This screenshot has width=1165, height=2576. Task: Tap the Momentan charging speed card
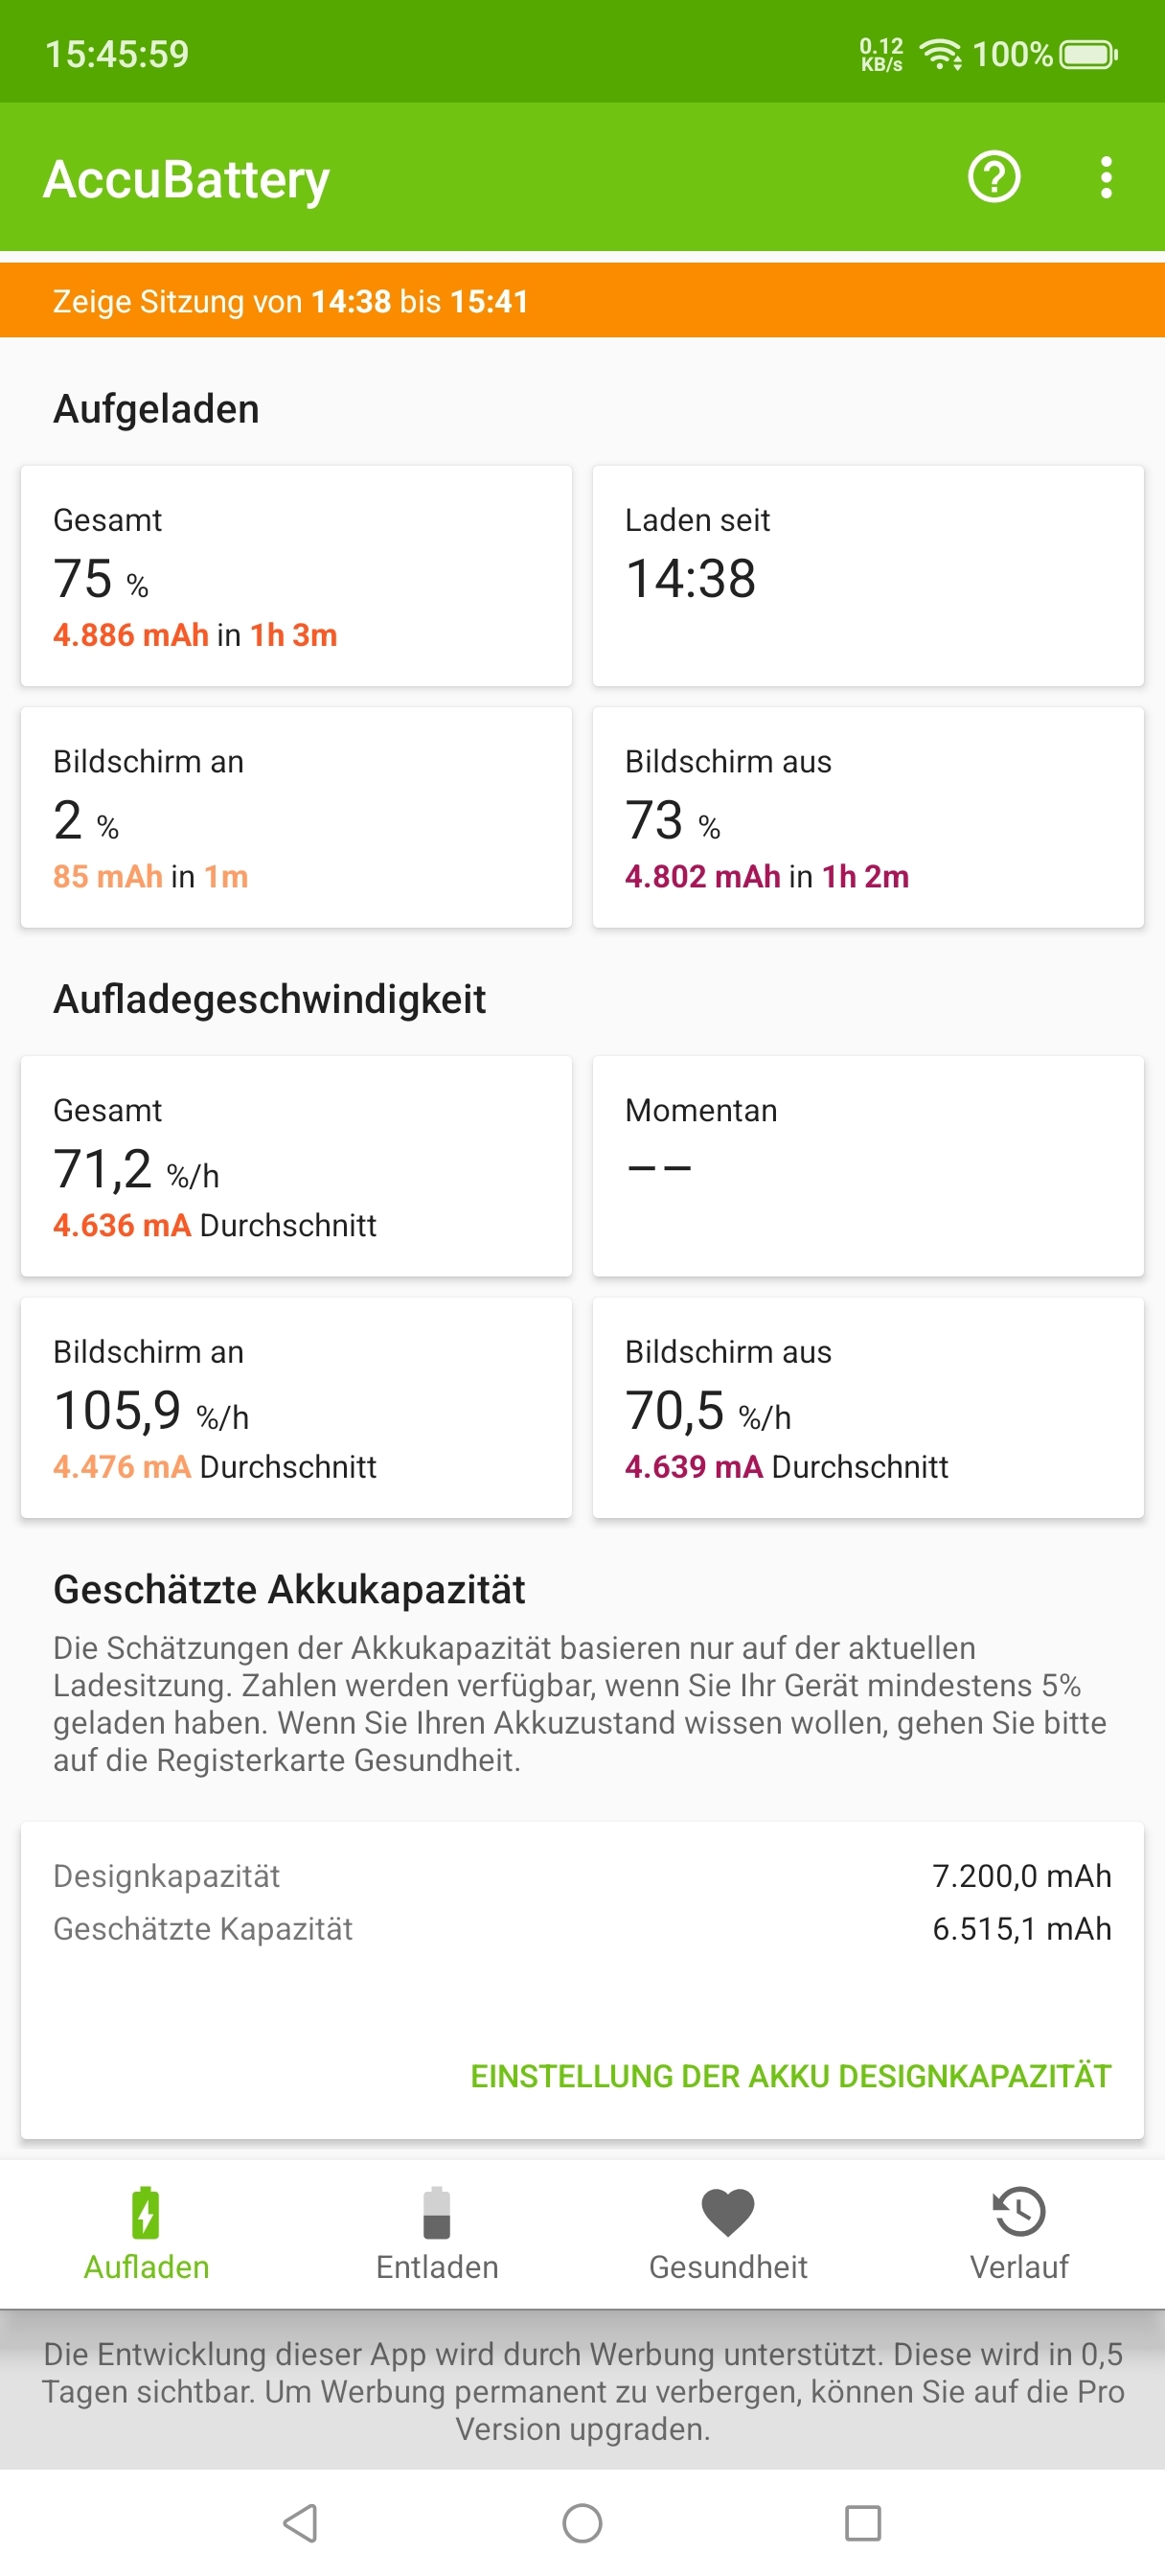(x=868, y=1166)
